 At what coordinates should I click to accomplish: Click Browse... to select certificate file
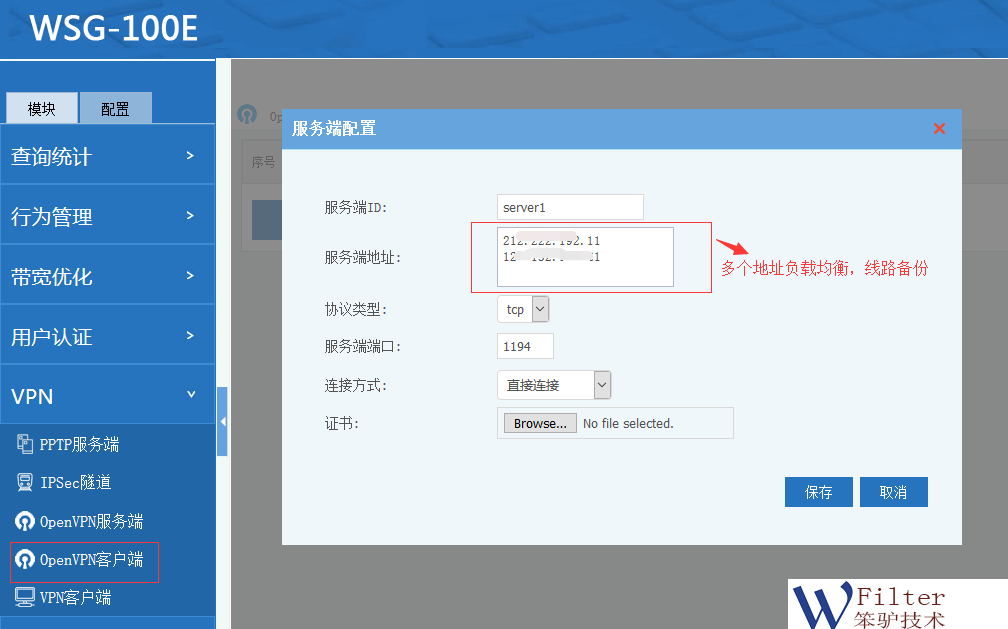pyautogui.click(x=540, y=423)
